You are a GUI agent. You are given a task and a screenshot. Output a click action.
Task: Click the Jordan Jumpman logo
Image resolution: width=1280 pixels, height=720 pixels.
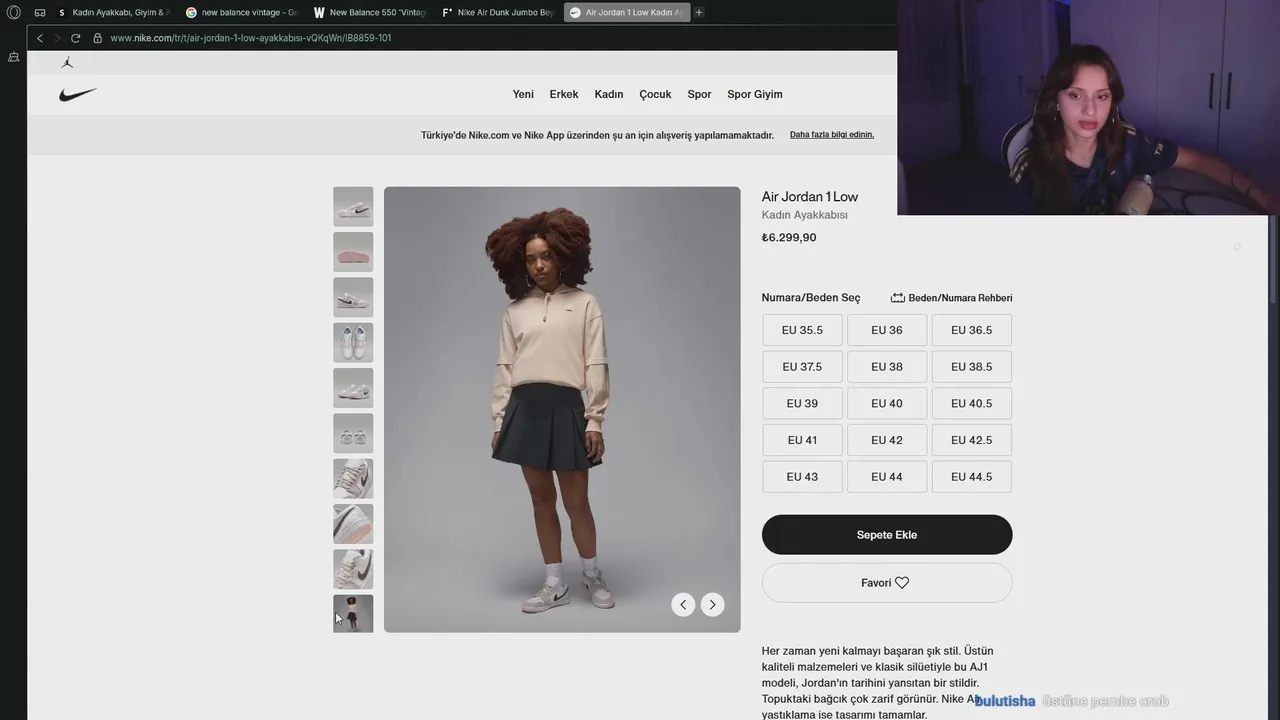click(x=67, y=62)
